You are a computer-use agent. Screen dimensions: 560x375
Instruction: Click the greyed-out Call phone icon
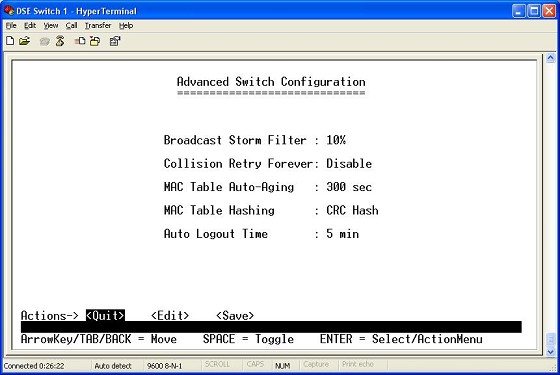click(45, 41)
